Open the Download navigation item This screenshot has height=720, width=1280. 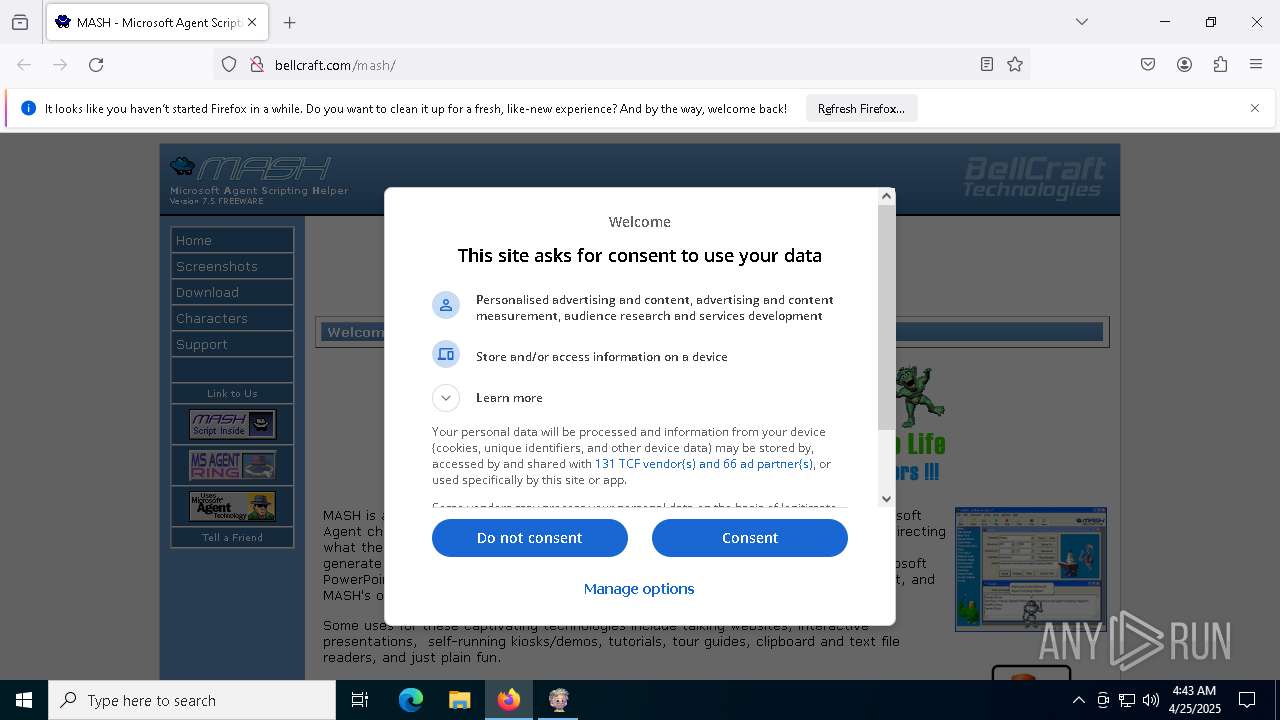(232, 293)
